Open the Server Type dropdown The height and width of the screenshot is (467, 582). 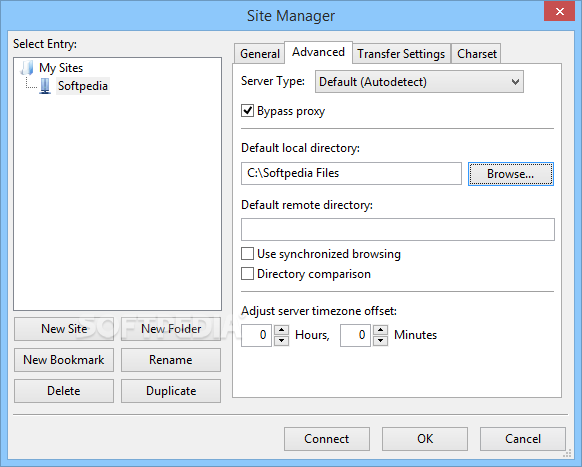tap(419, 82)
